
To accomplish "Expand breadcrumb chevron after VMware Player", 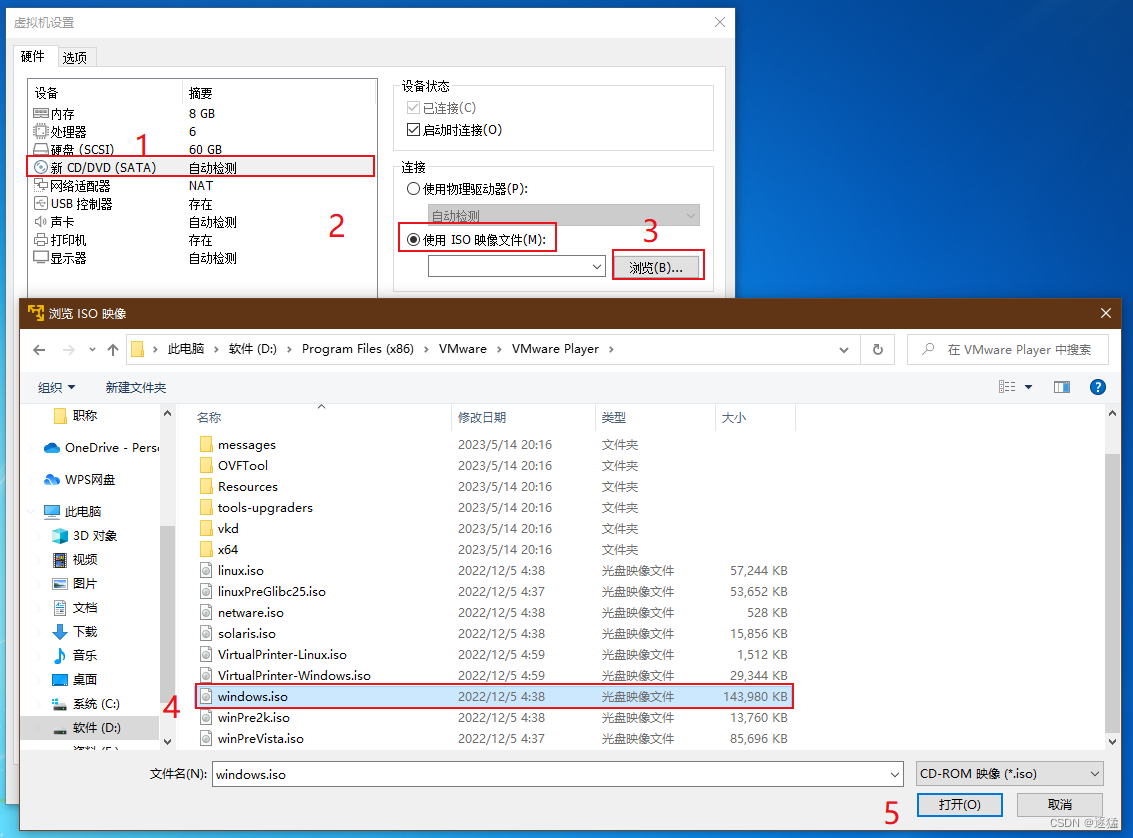I will (x=611, y=349).
